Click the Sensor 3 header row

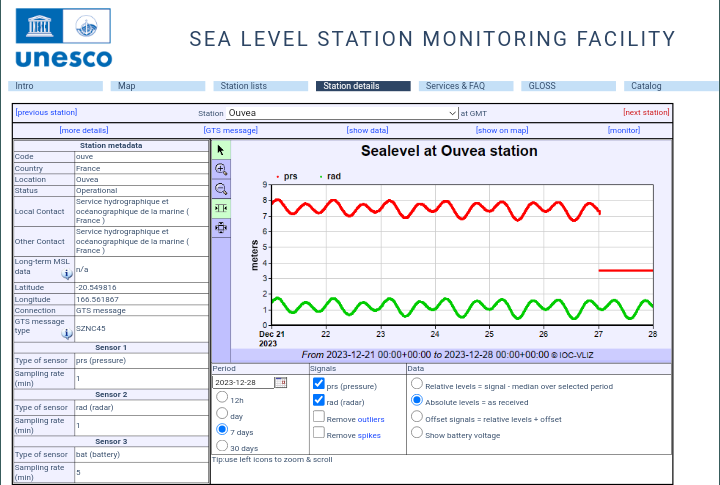[111, 441]
